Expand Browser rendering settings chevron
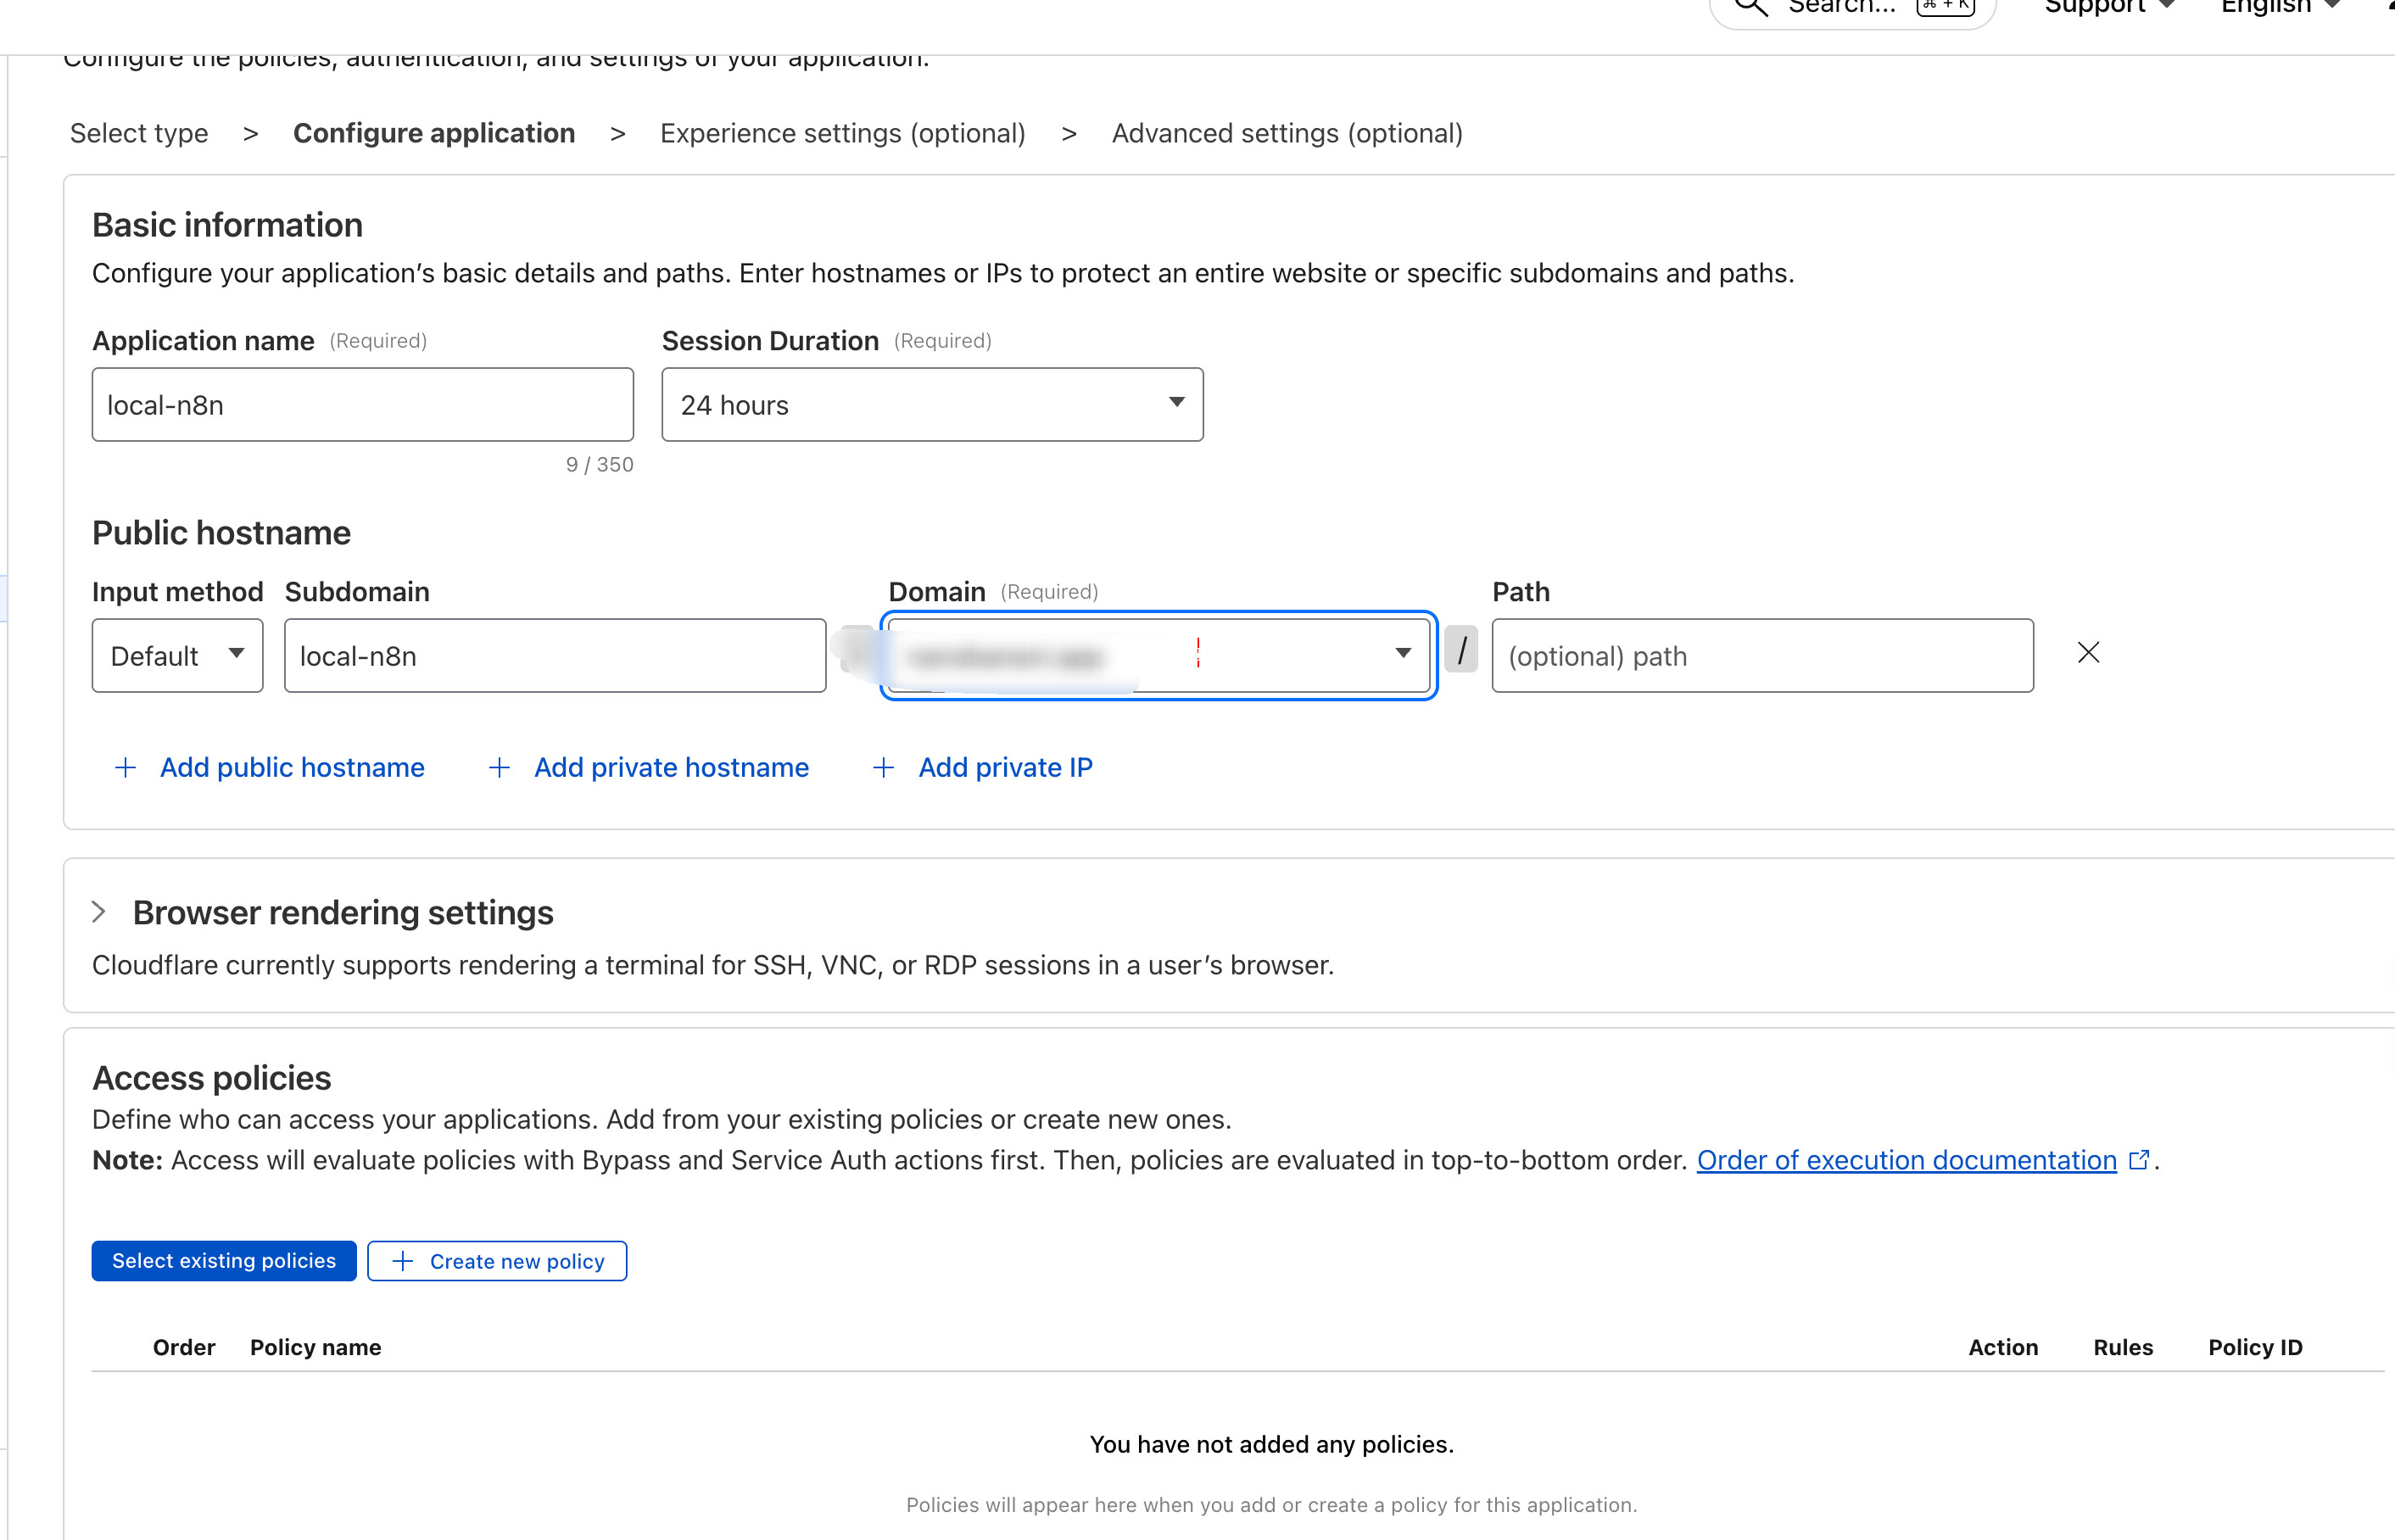 (99, 912)
